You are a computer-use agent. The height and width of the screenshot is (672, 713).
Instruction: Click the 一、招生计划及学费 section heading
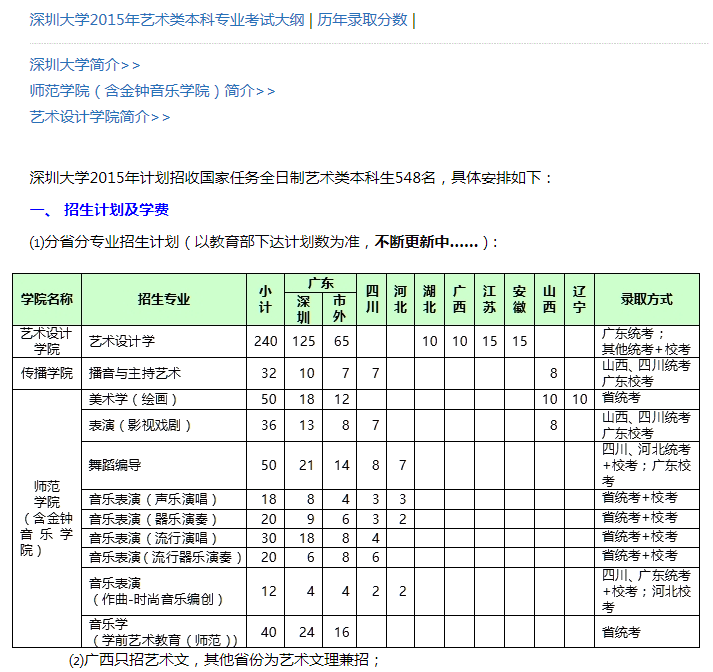click(x=100, y=210)
